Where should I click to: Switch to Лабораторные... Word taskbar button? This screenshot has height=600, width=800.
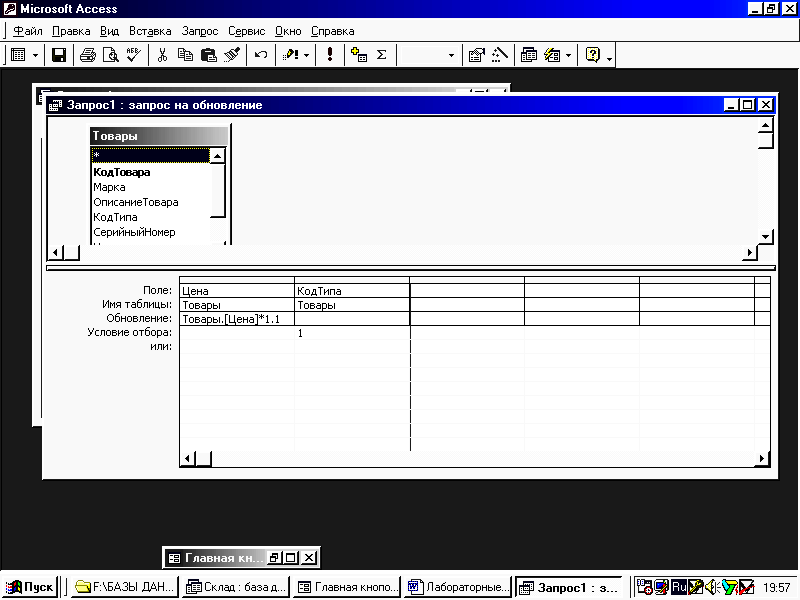pos(458,587)
